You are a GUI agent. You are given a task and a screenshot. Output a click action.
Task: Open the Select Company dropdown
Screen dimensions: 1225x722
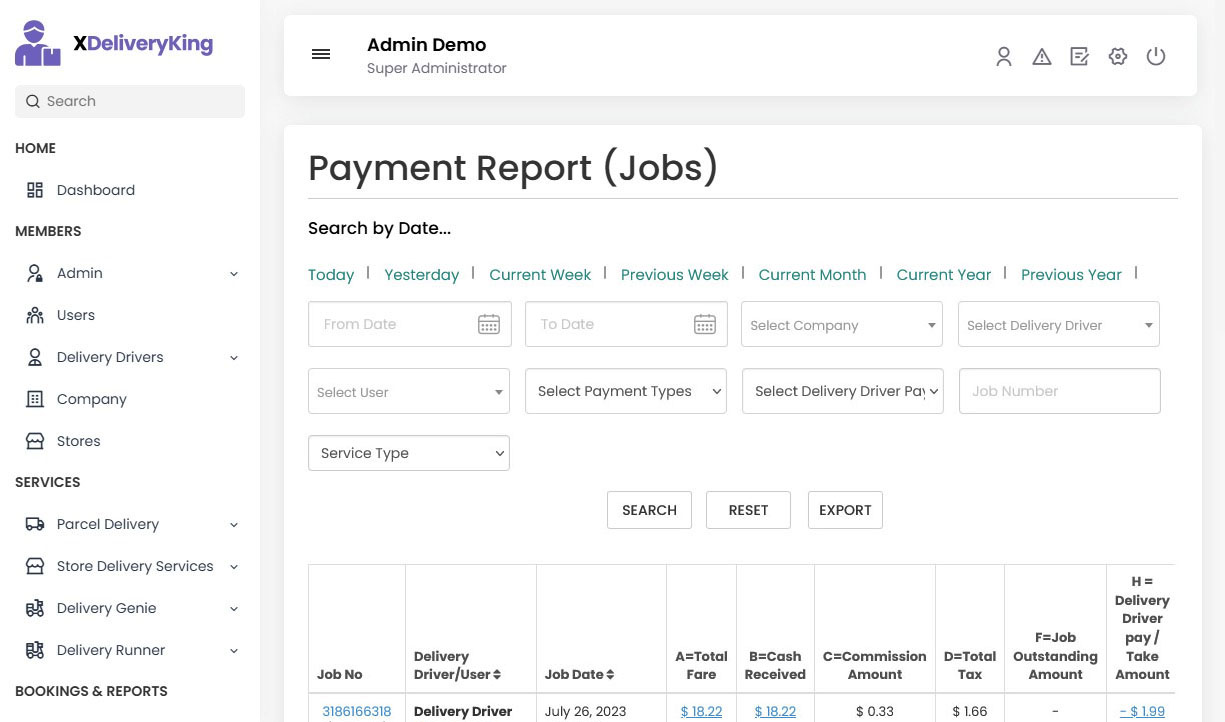tap(841, 324)
